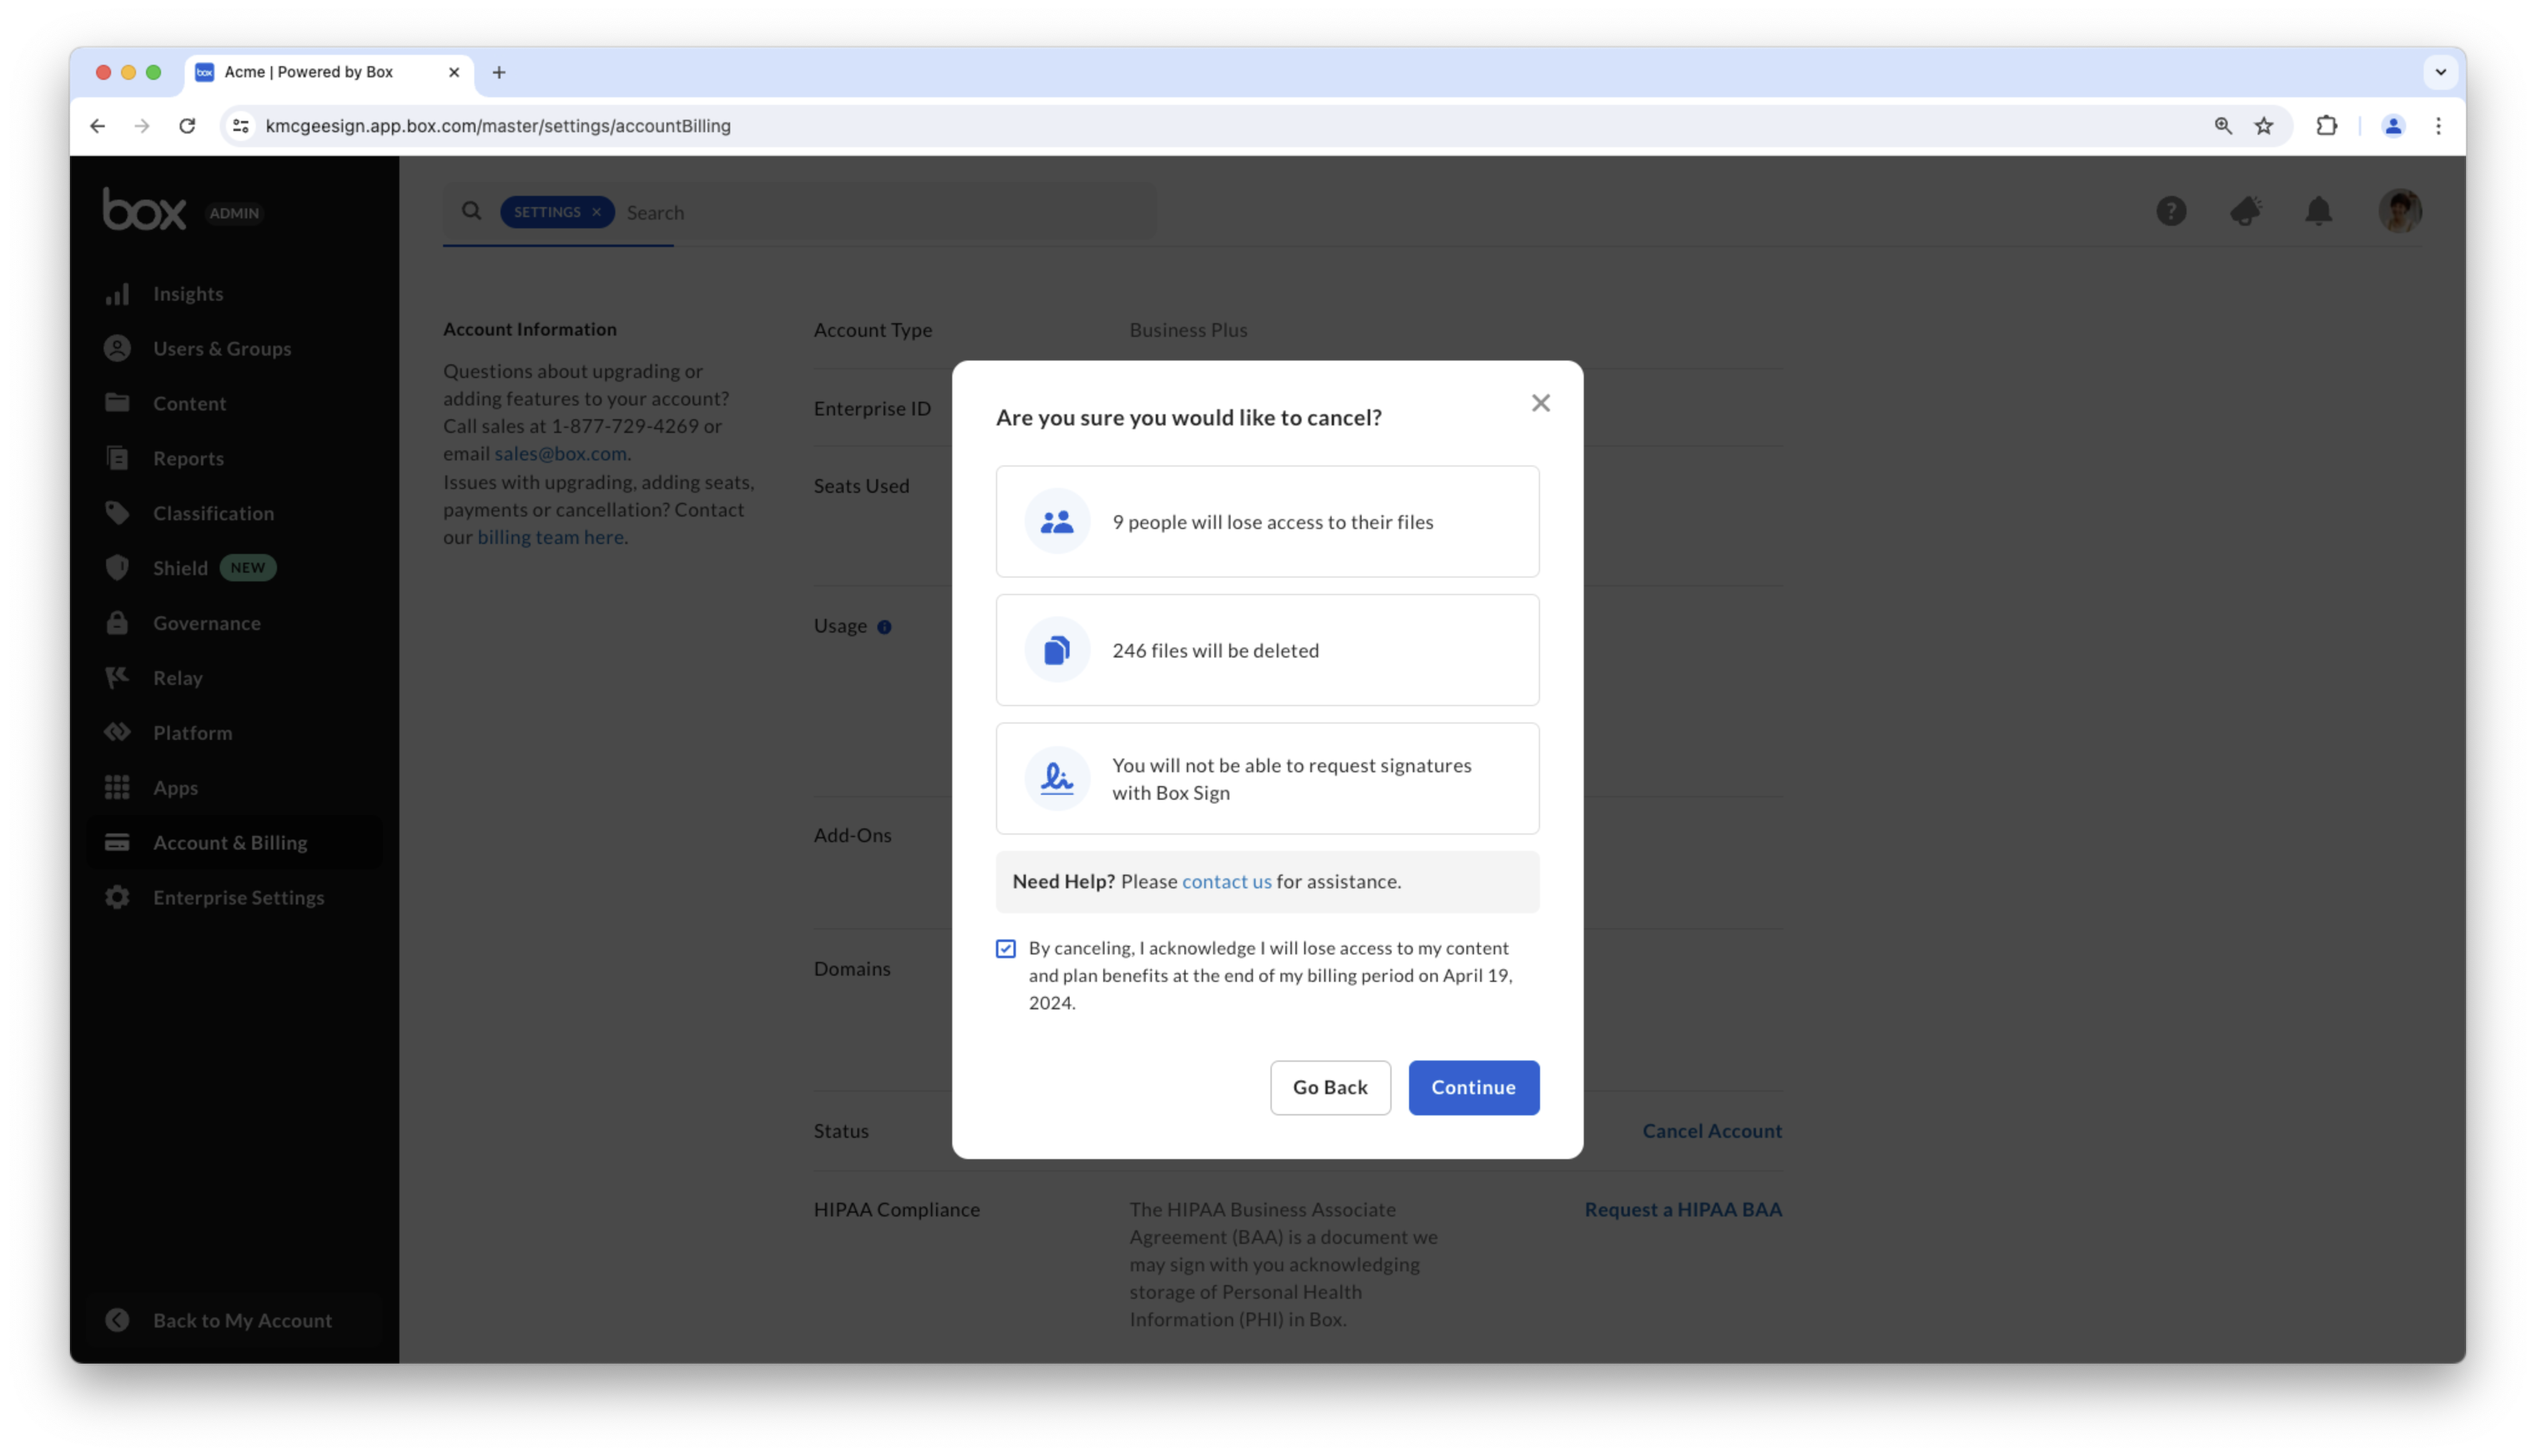Open the Chrome three-dot menu
The height and width of the screenshot is (1456, 2536).
point(2437,126)
